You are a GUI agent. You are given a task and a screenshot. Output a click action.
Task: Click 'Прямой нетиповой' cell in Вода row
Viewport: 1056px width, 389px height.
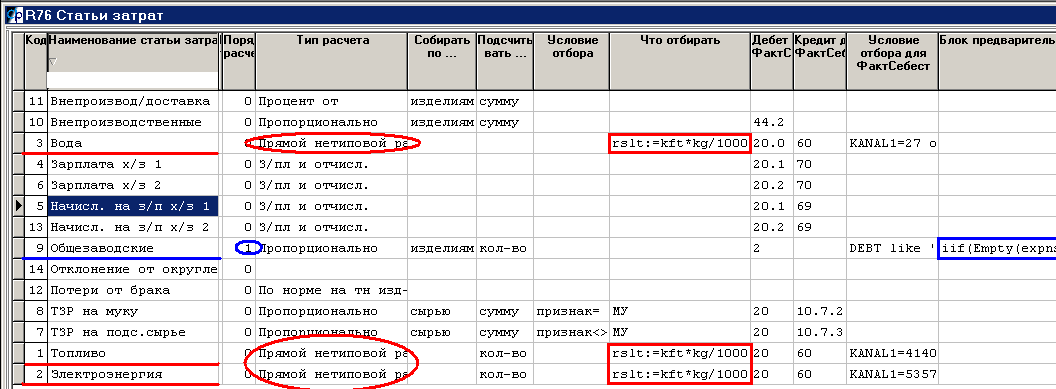pos(332,144)
